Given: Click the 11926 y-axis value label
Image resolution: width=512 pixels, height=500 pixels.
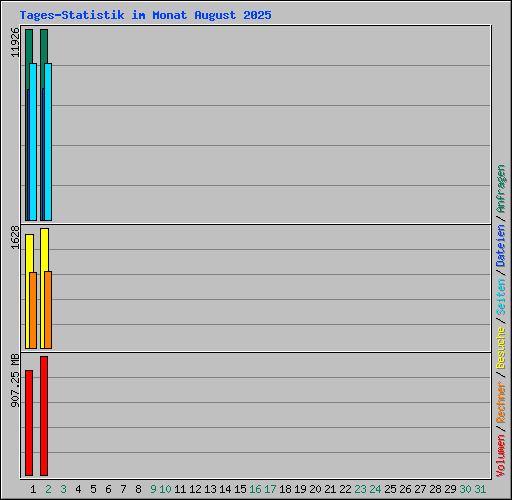Looking at the screenshot, I should click(15, 42).
